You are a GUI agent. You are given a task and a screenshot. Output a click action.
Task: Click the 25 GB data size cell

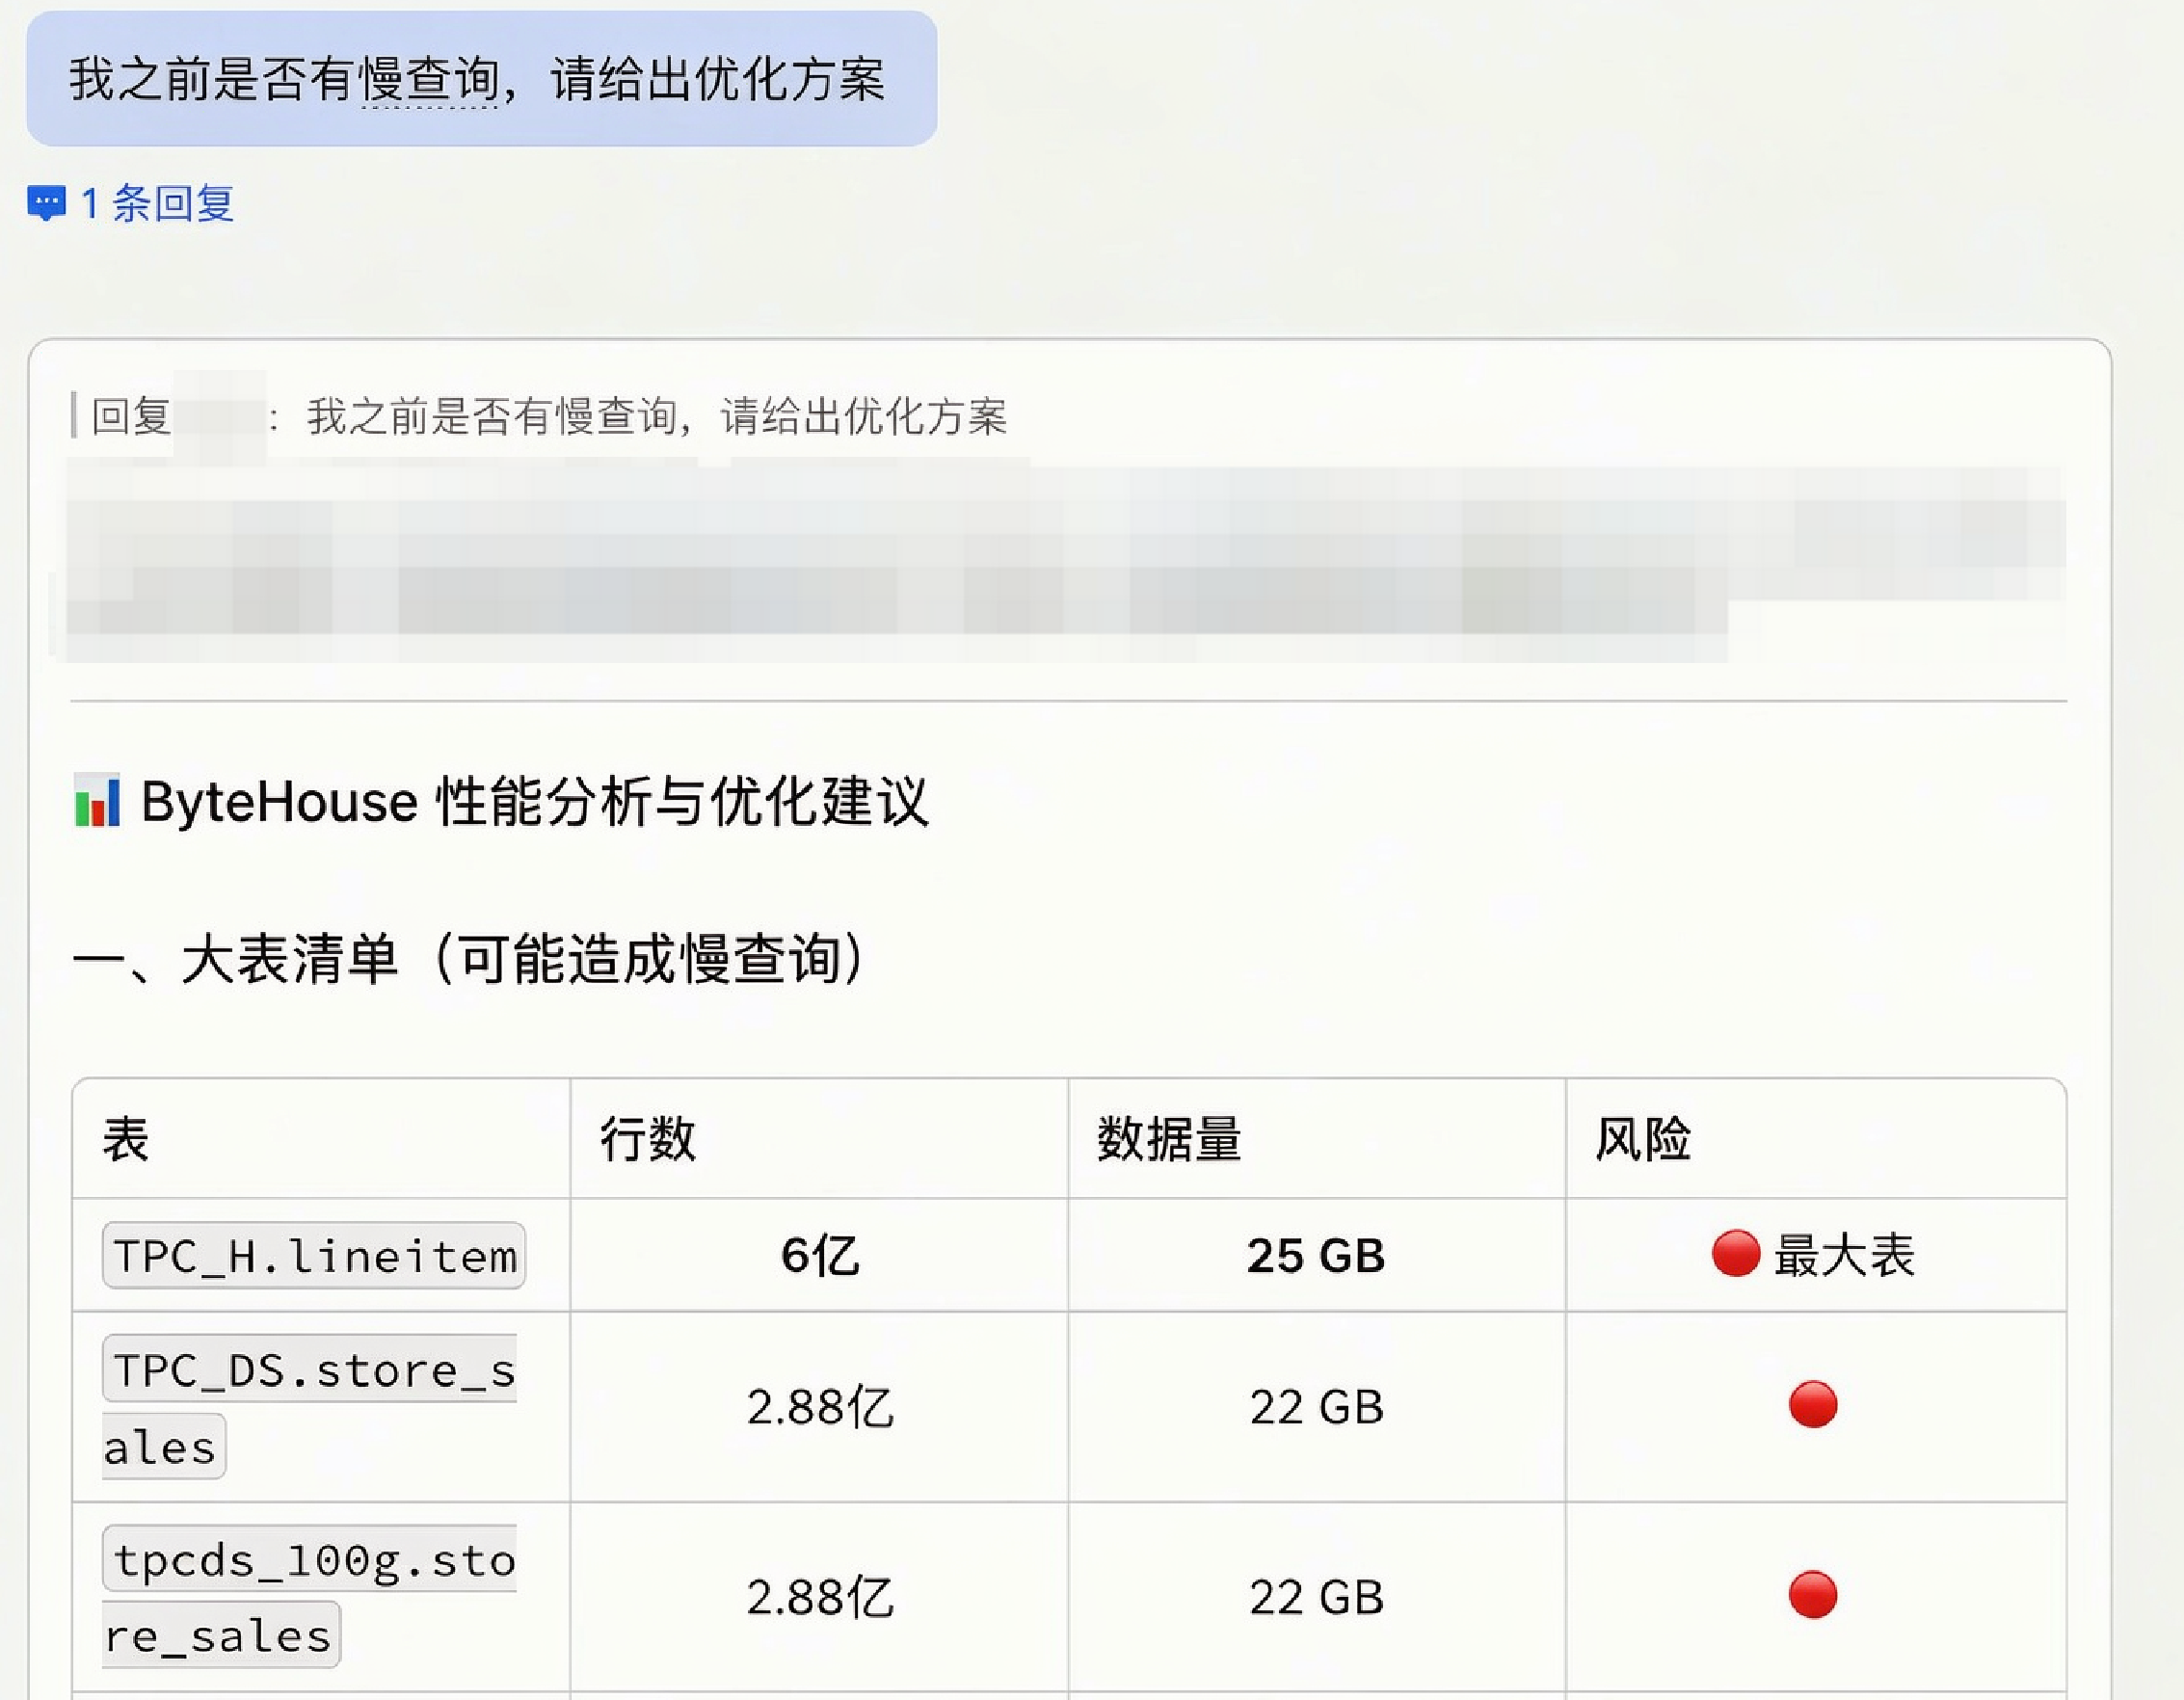(x=1316, y=1255)
